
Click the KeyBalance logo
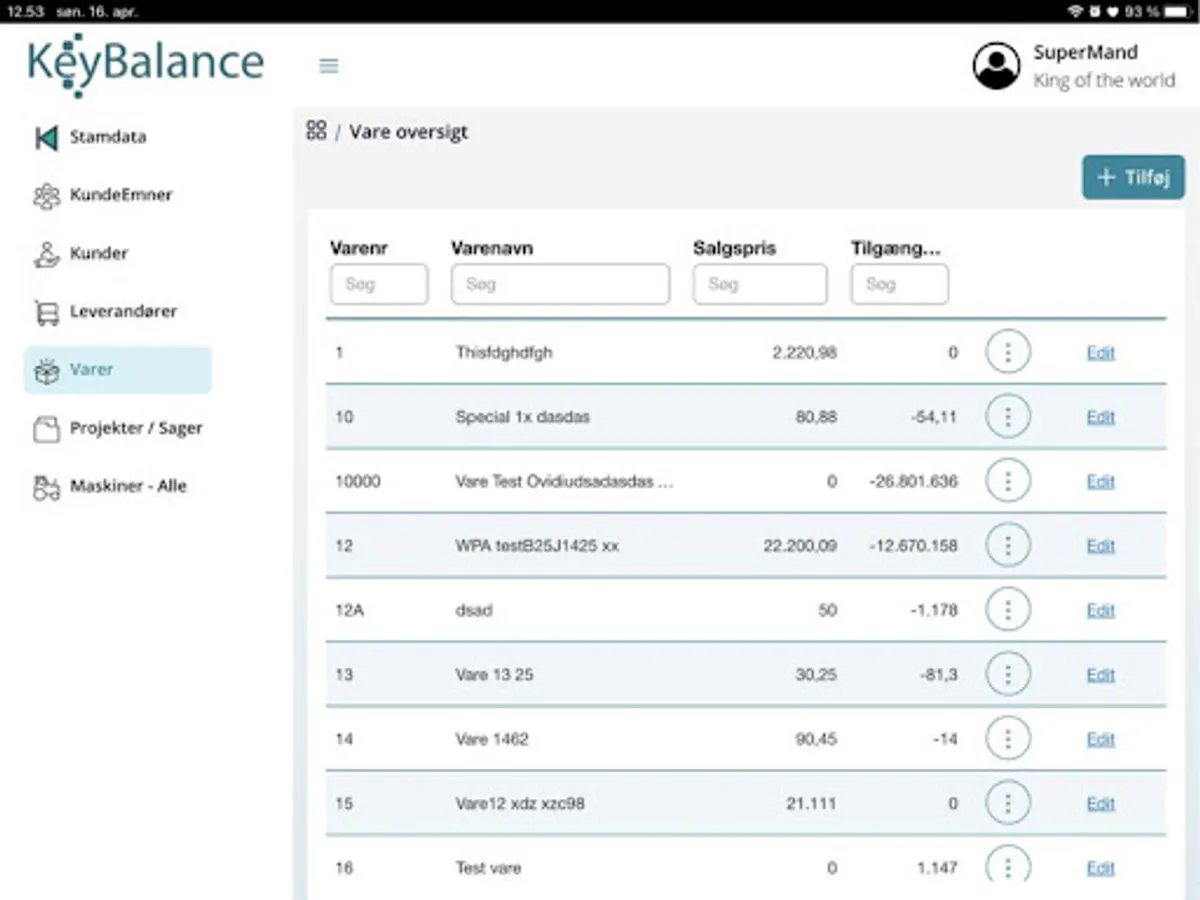point(146,64)
